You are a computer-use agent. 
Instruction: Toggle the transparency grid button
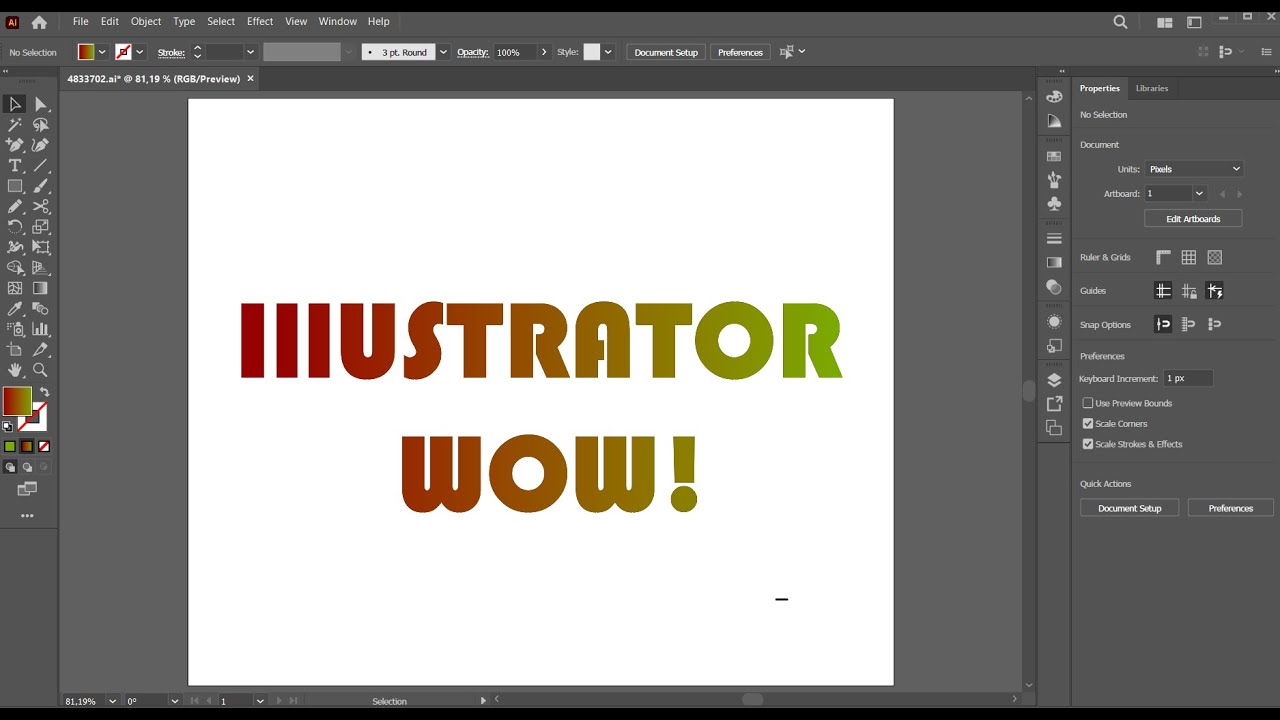1215,257
